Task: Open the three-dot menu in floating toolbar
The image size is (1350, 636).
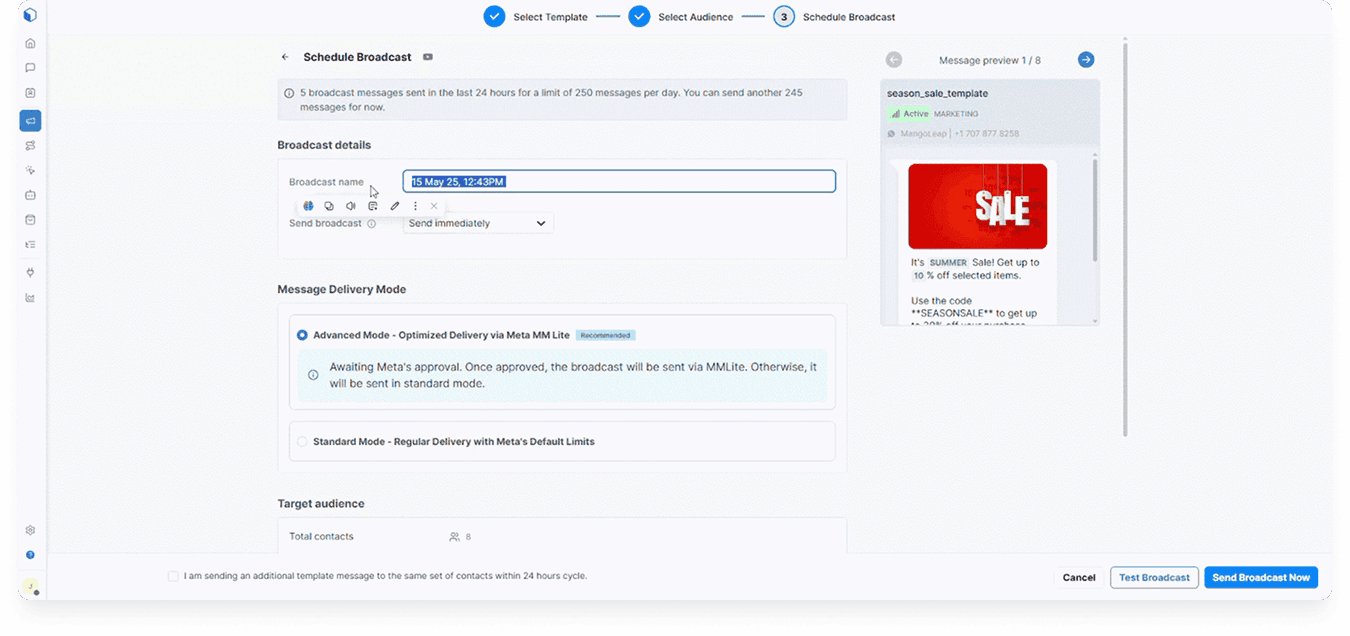Action: point(415,206)
